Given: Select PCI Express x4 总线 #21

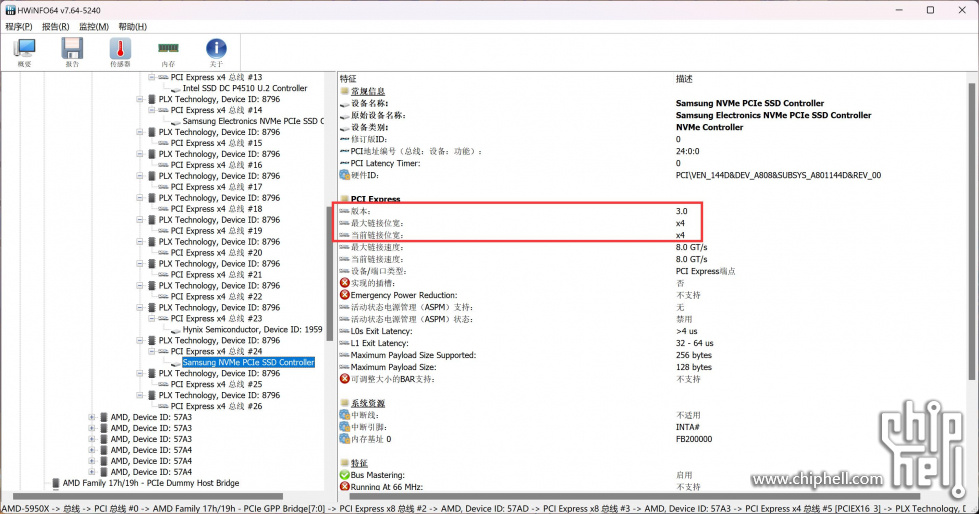Looking at the screenshot, I should (216, 275).
